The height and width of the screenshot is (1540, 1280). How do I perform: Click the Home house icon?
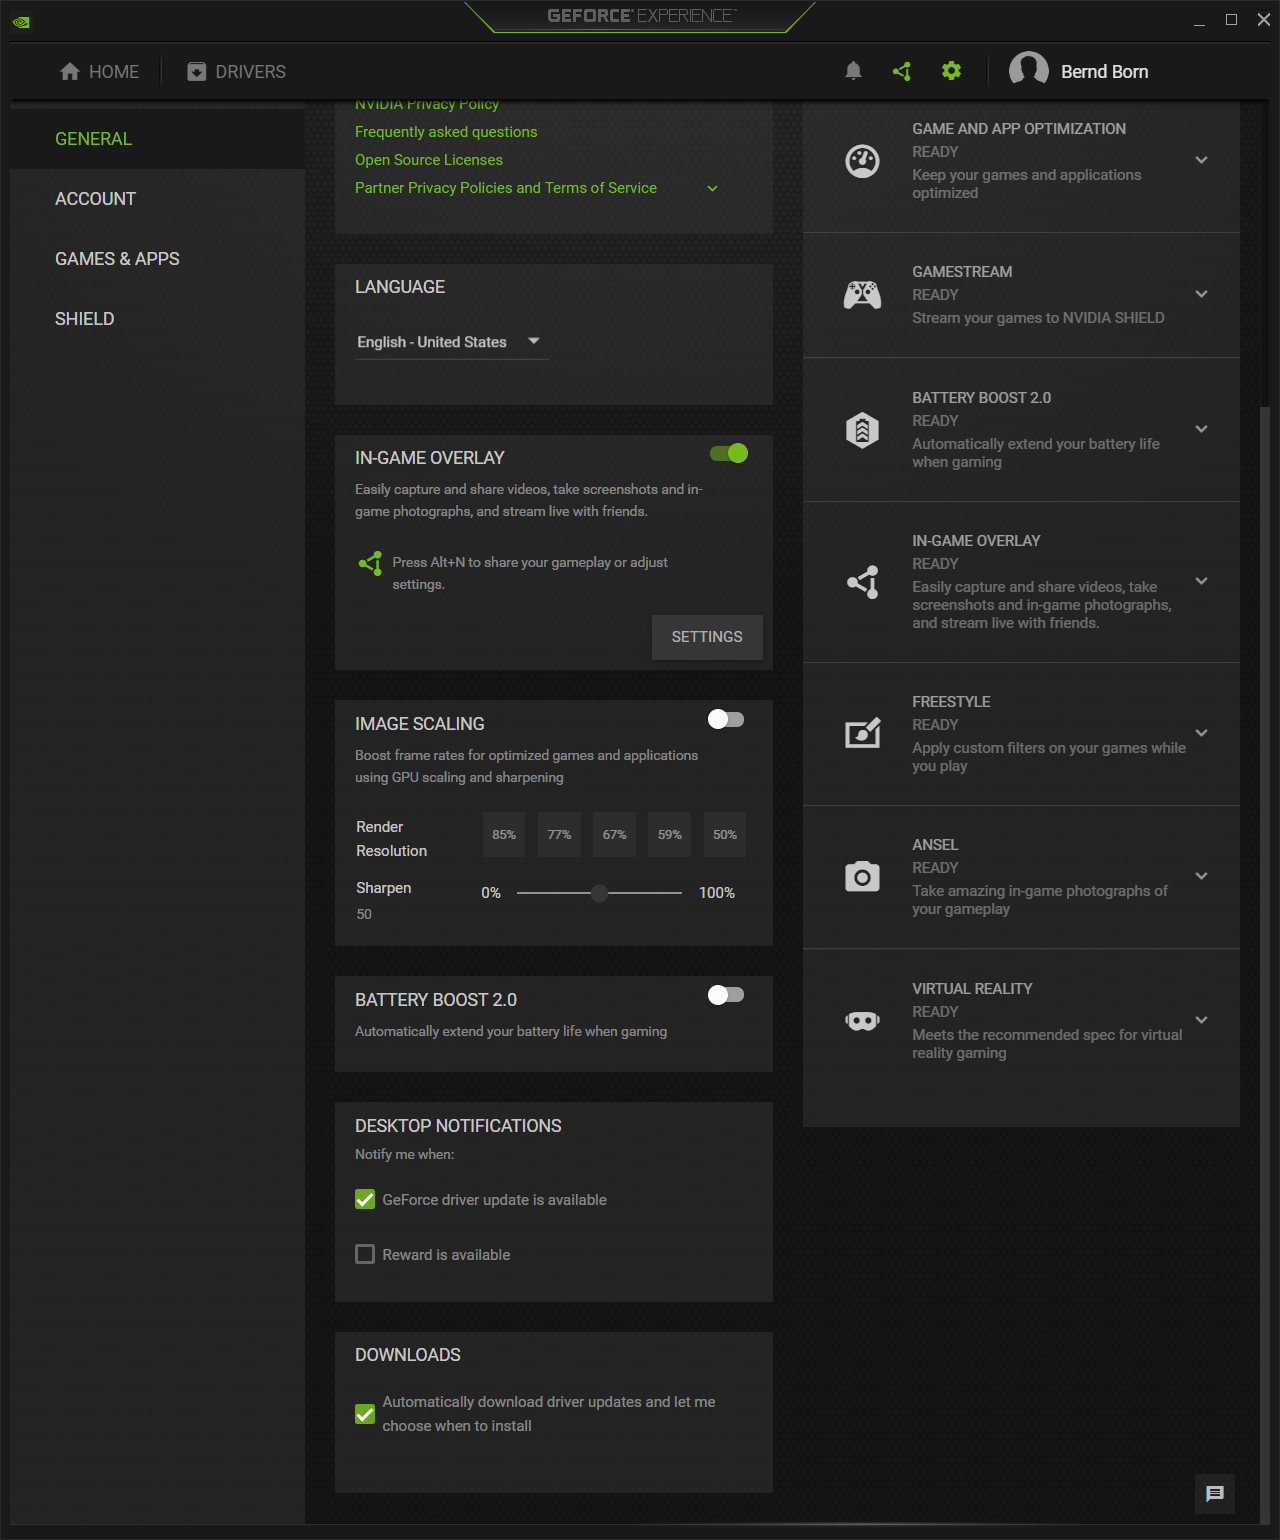point(69,71)
